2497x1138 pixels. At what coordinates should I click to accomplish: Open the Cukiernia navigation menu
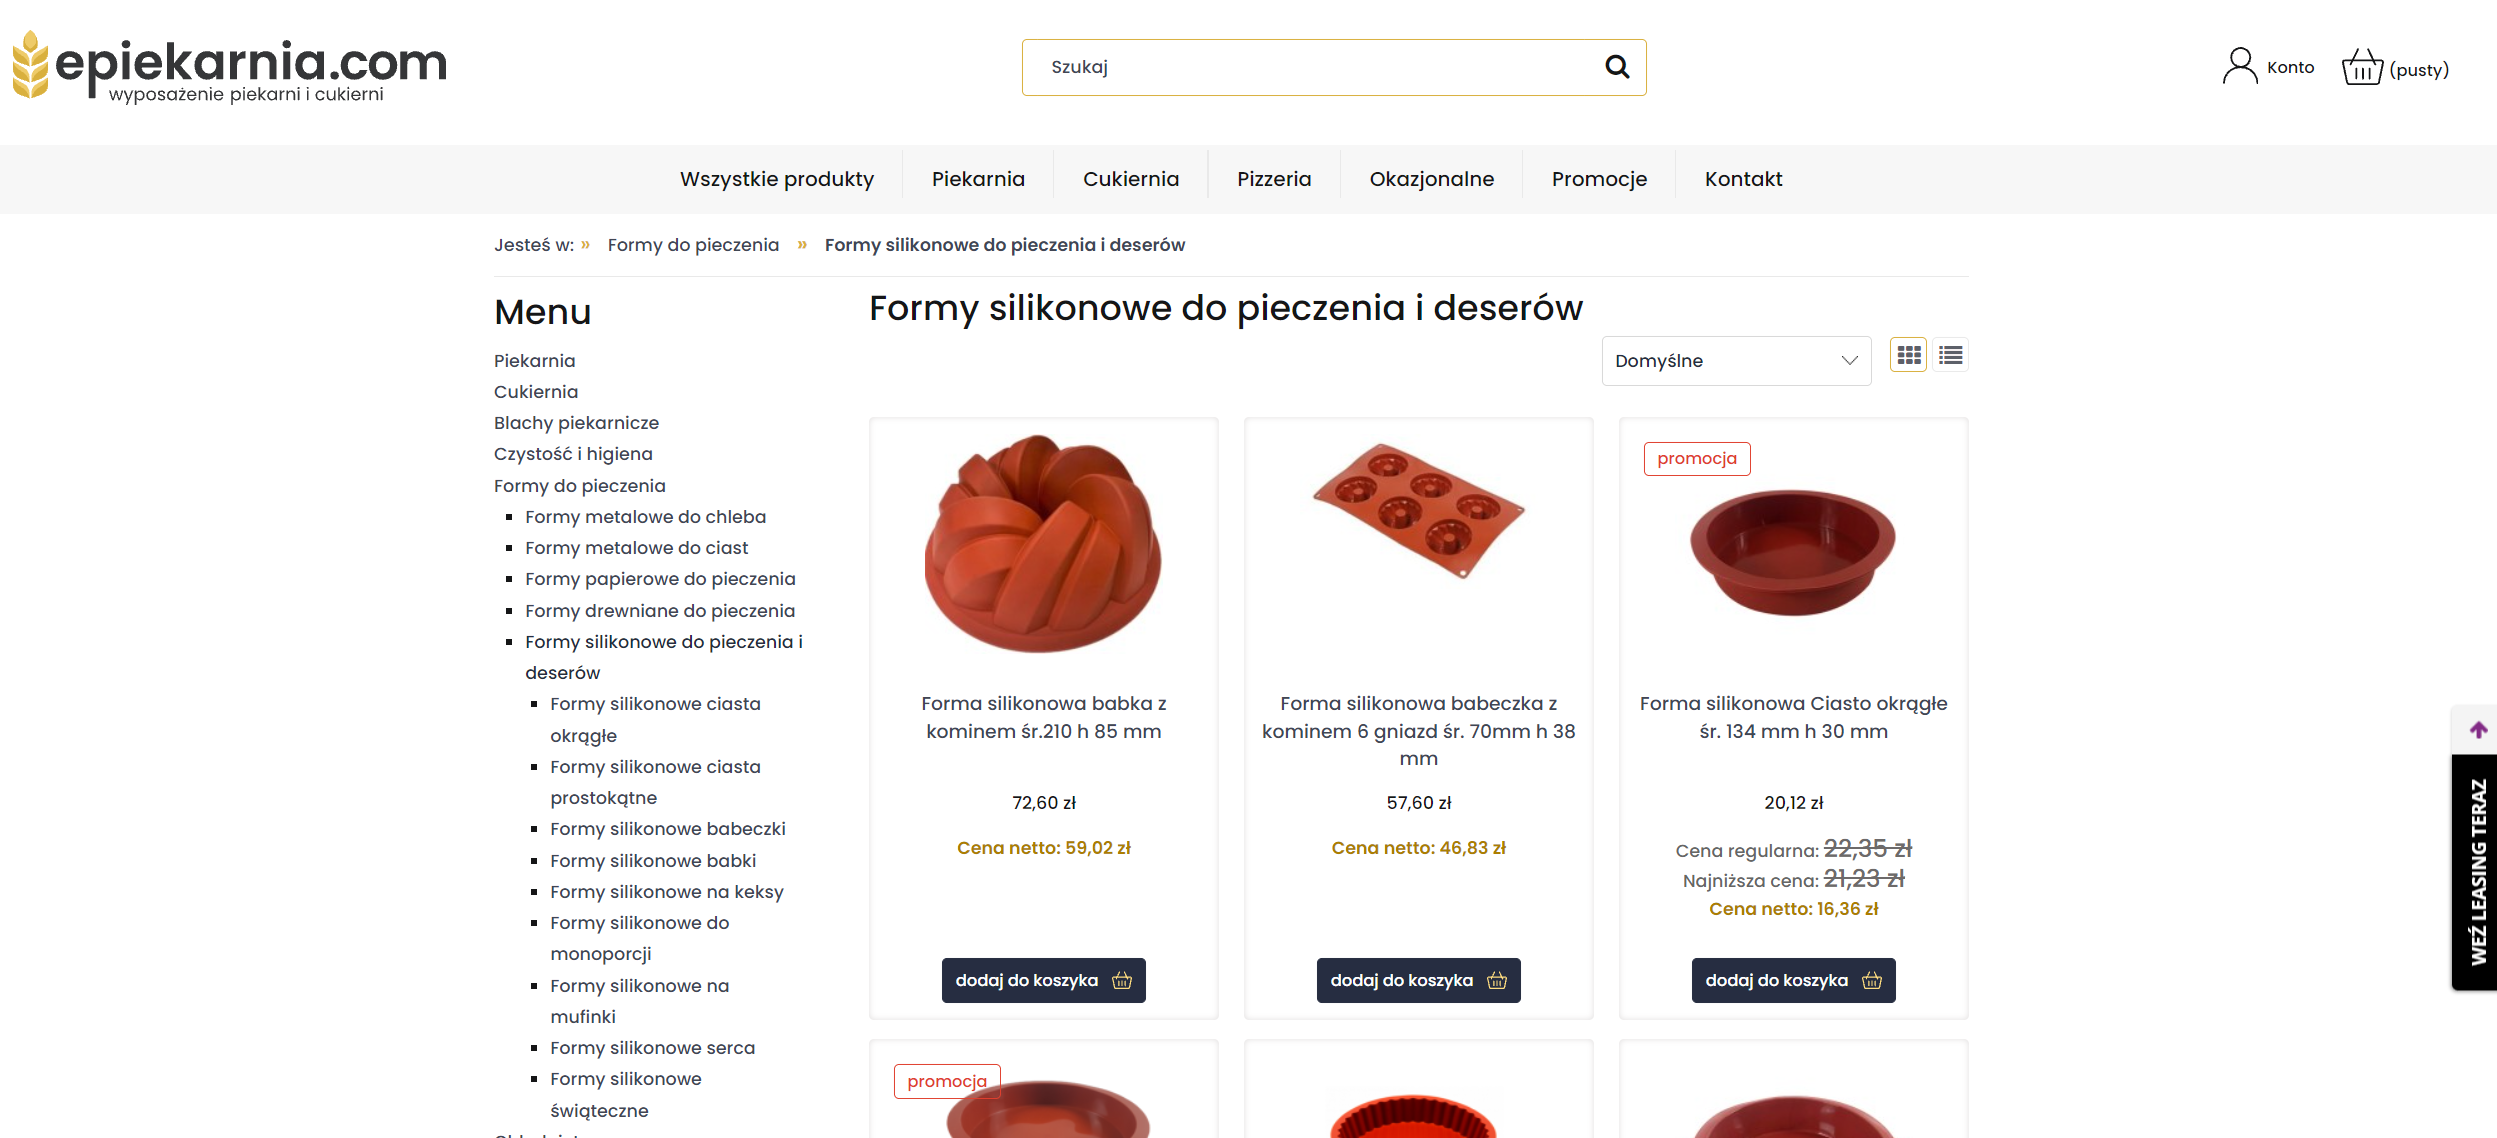[1130, 179]
